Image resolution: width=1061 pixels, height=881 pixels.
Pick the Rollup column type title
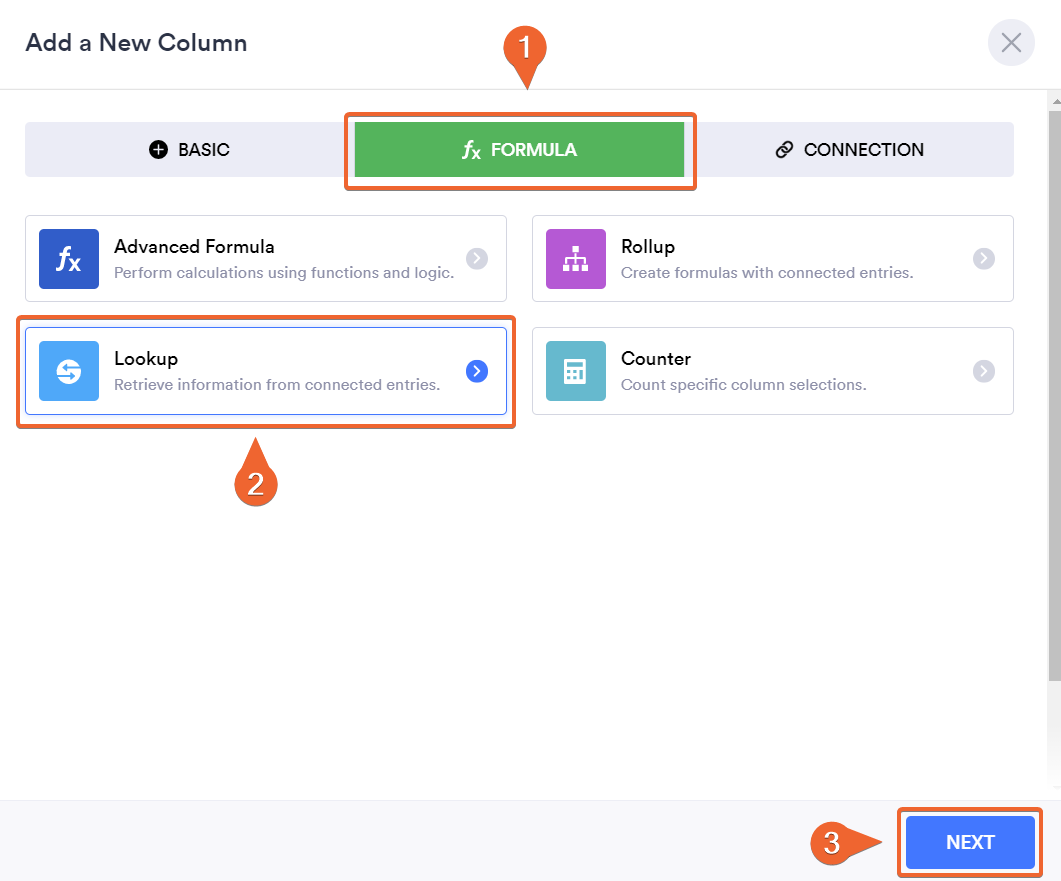[648, 246]
